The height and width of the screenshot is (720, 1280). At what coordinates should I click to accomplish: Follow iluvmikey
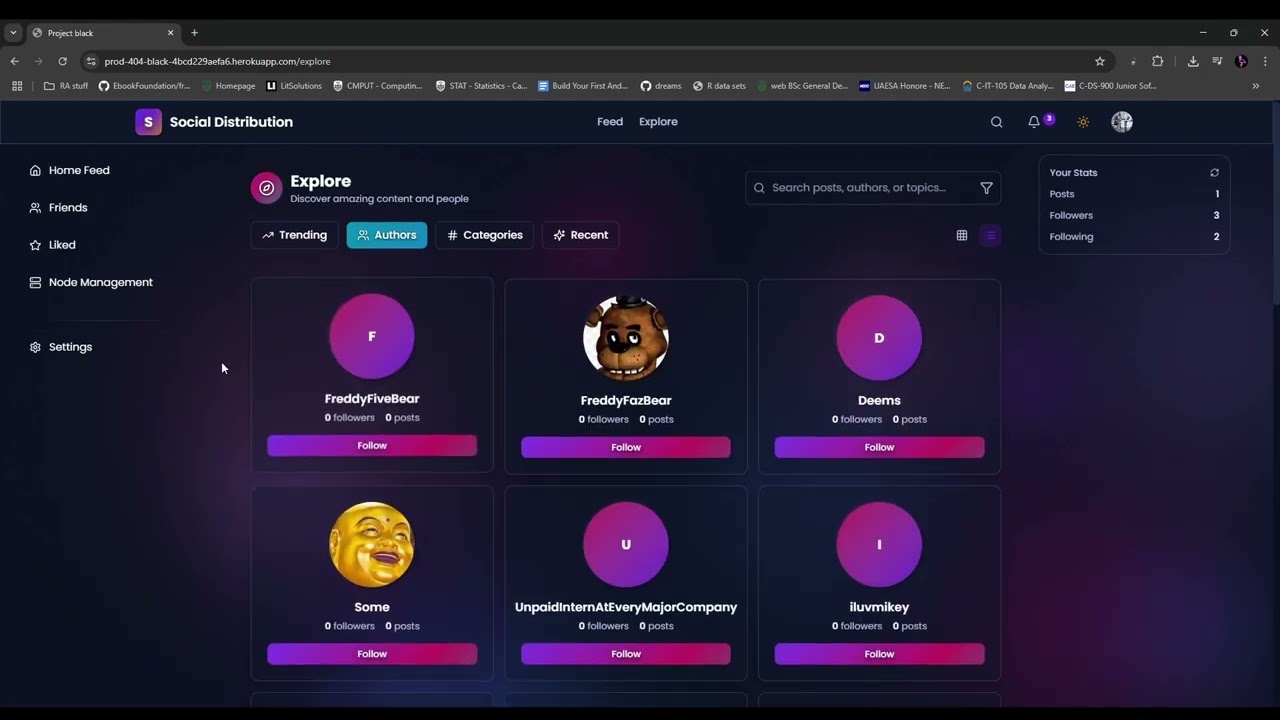pyautogui.click(x=879, y=654)
